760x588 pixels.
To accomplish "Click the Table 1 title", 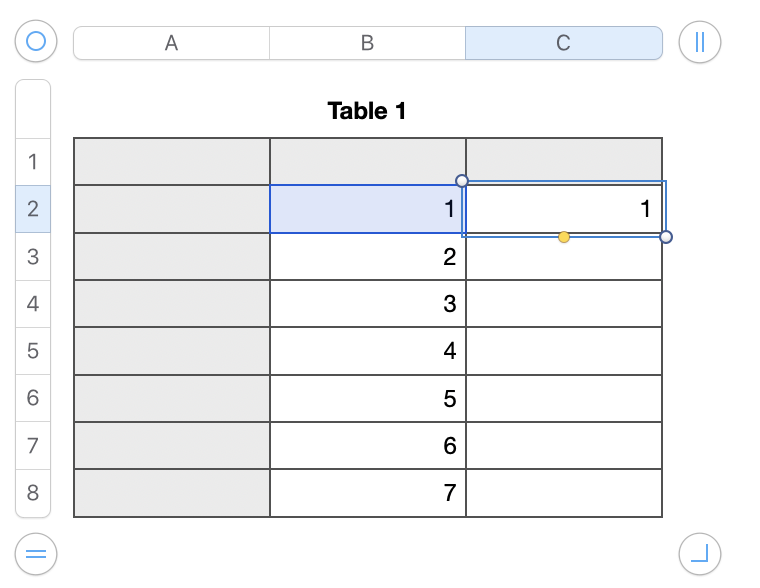I will [367, 111].
